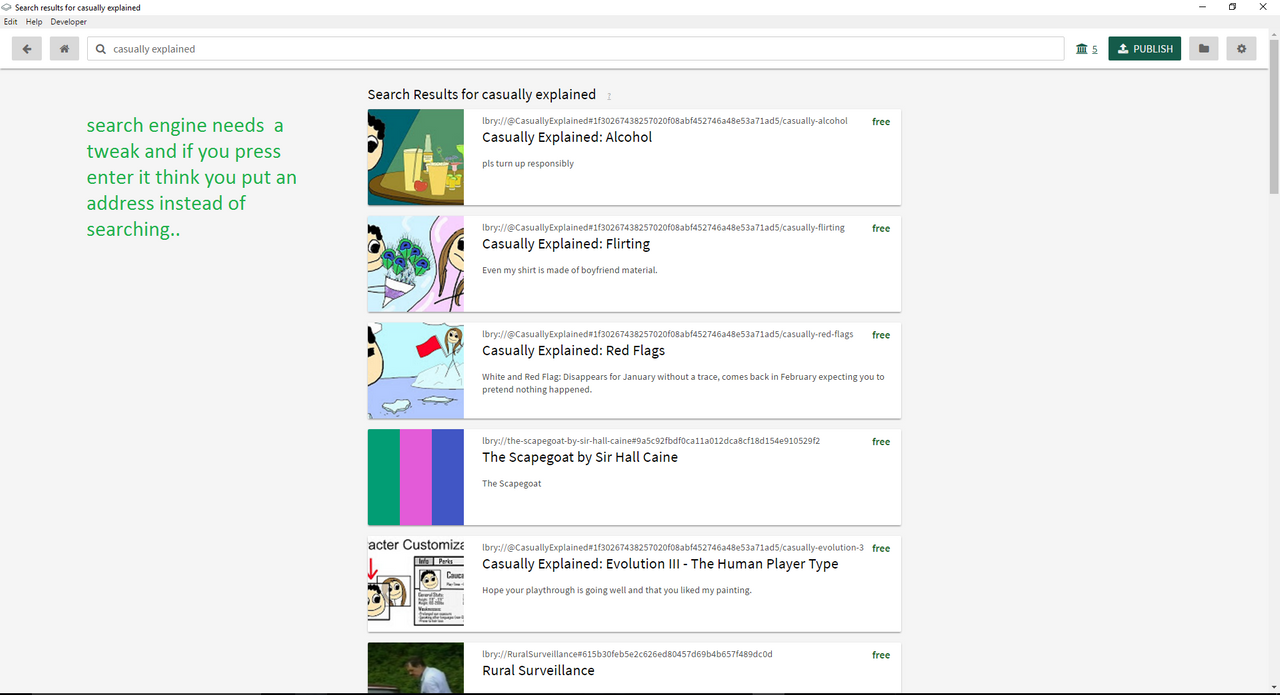Image resolution: width=1280 pixels, height=695 pixels.
Task: Click The Scapegoat colored stripes thumbnail
Action: point(416,477)
